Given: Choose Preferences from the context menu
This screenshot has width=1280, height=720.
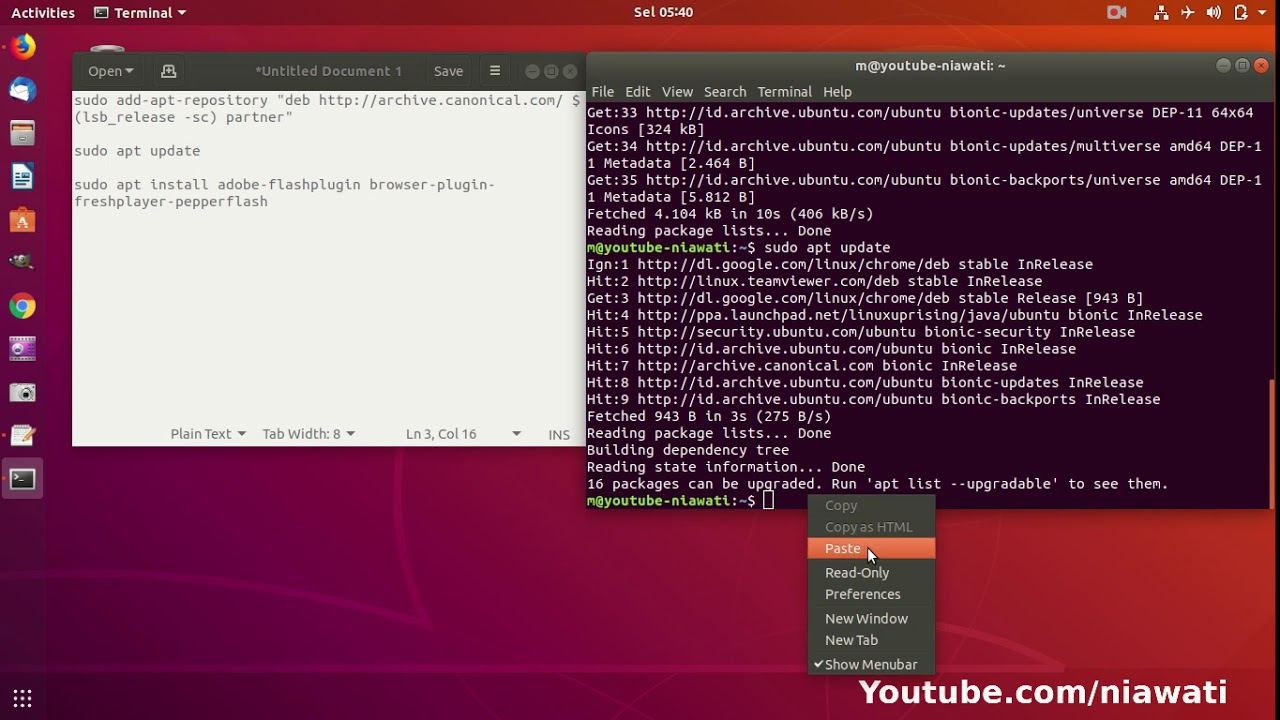Looking at the screenshot, I should 871,594.
